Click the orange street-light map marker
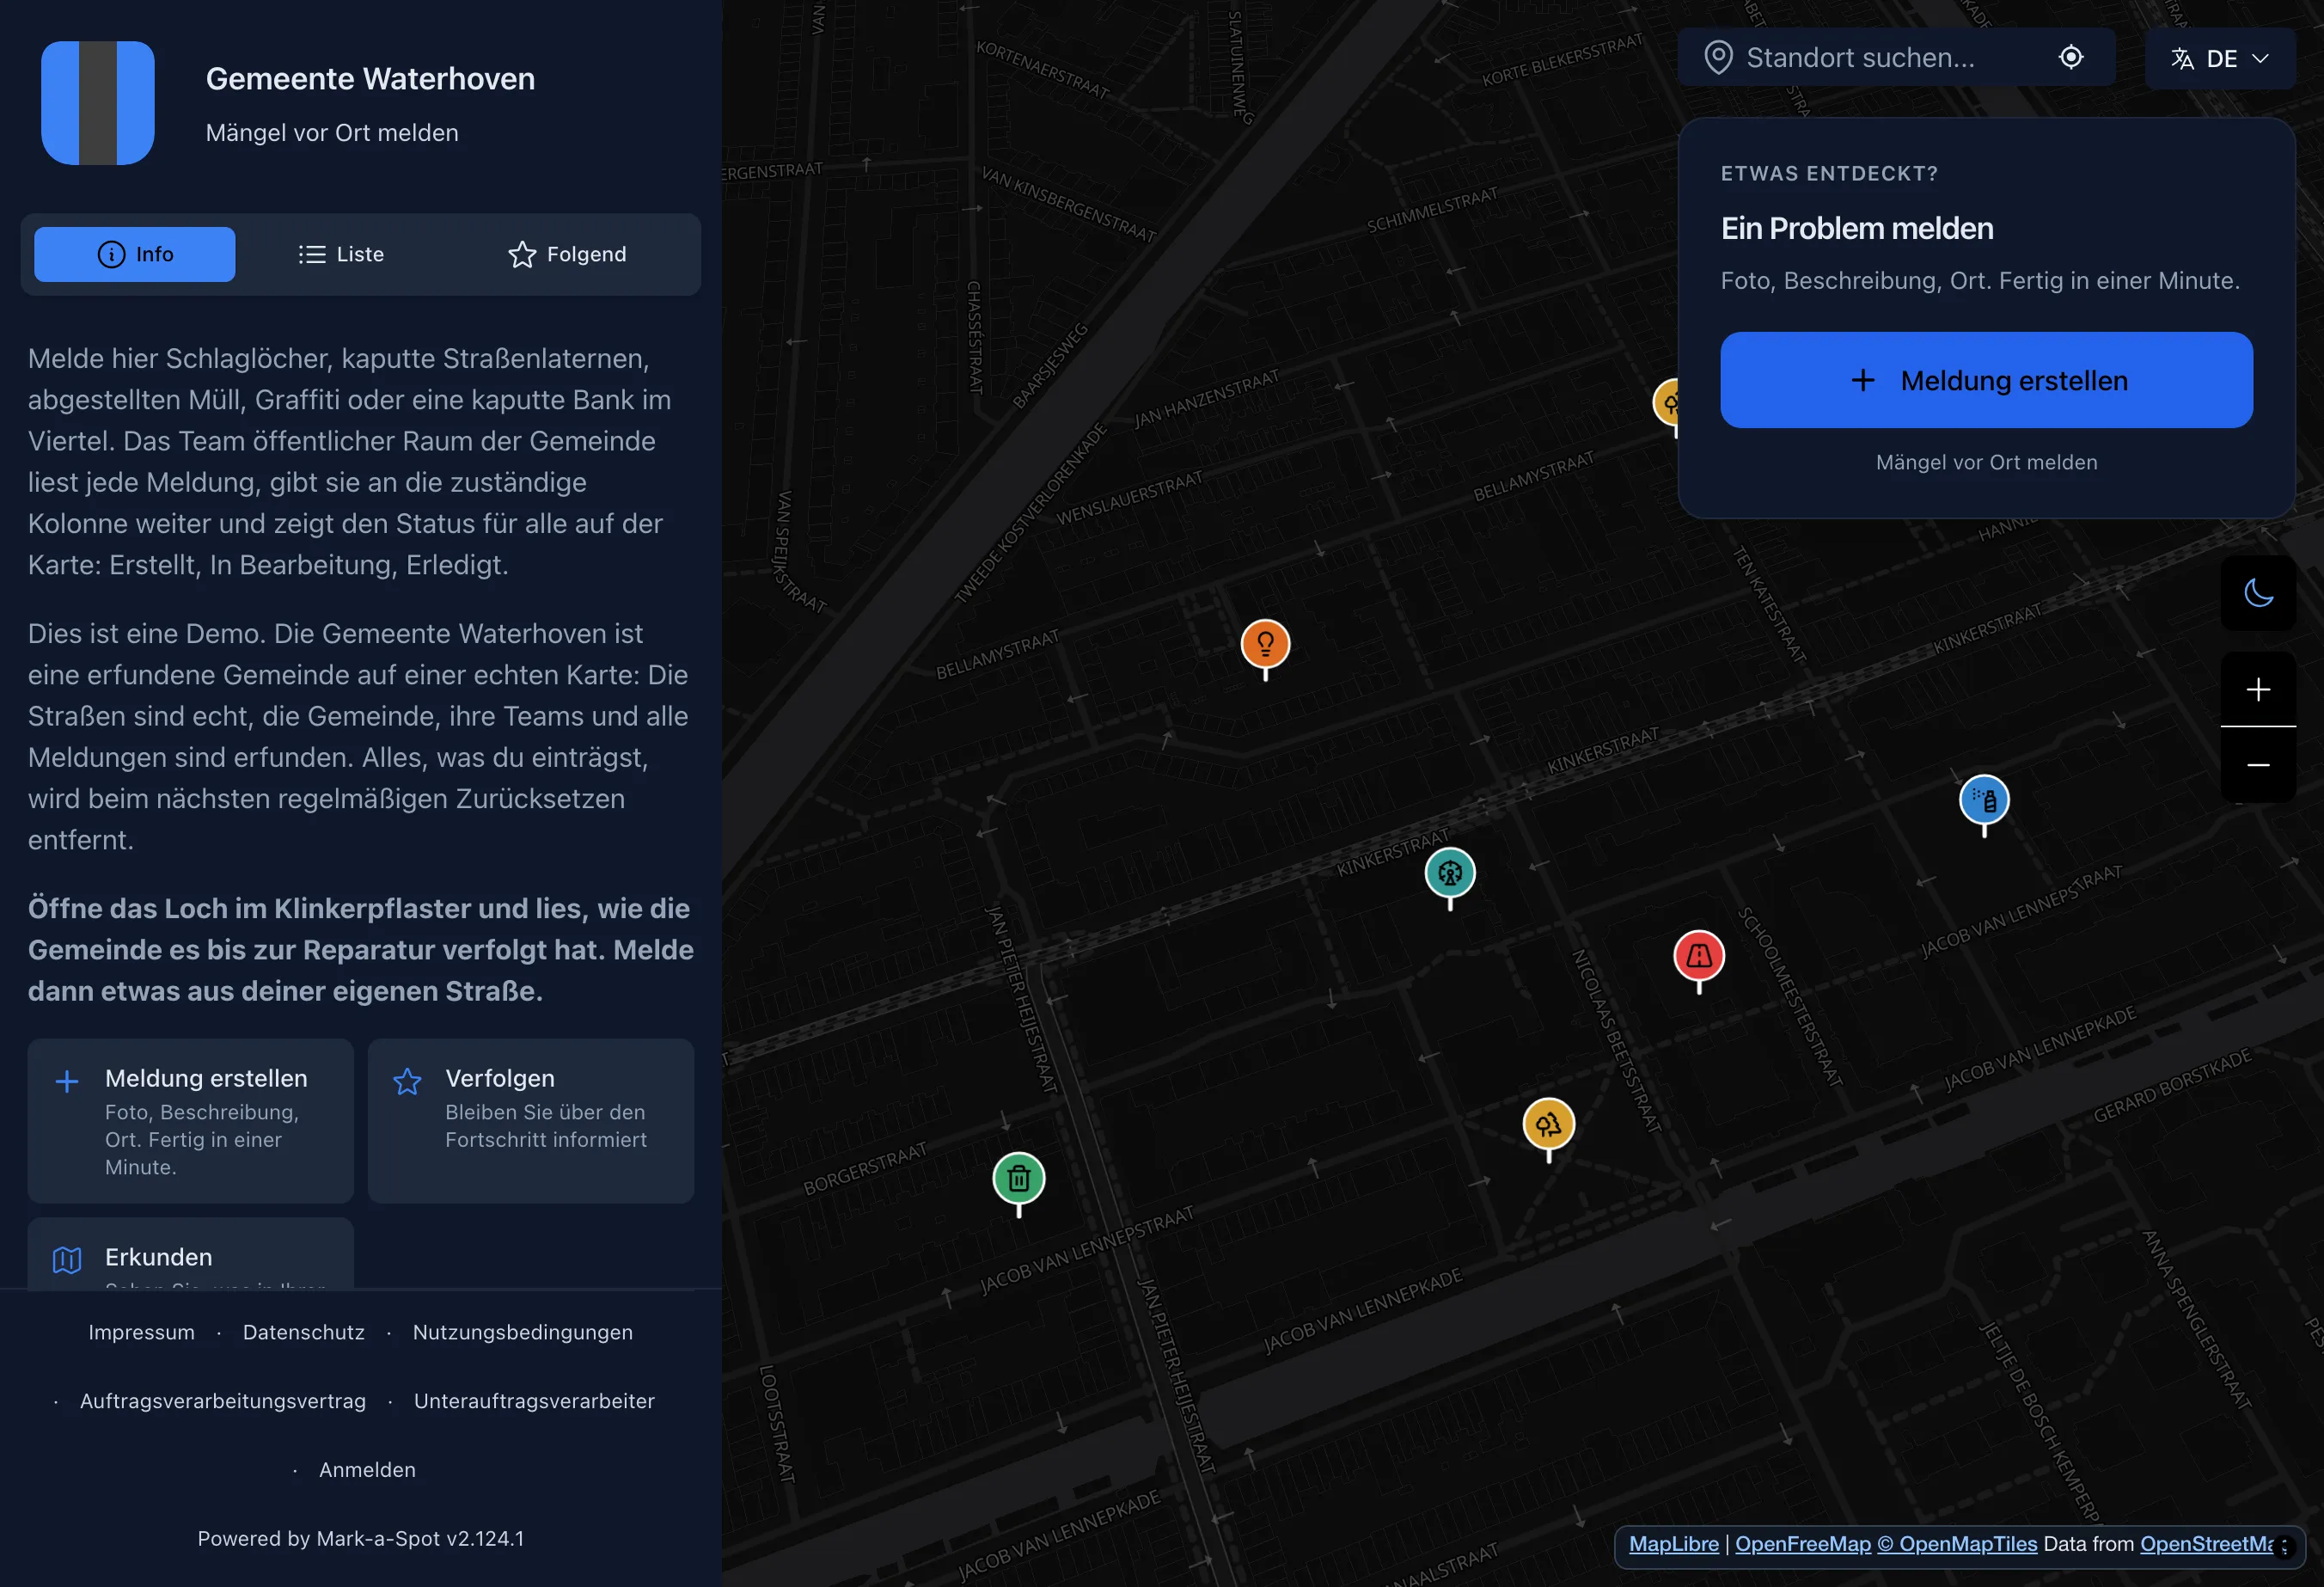 click(1265, 644)
